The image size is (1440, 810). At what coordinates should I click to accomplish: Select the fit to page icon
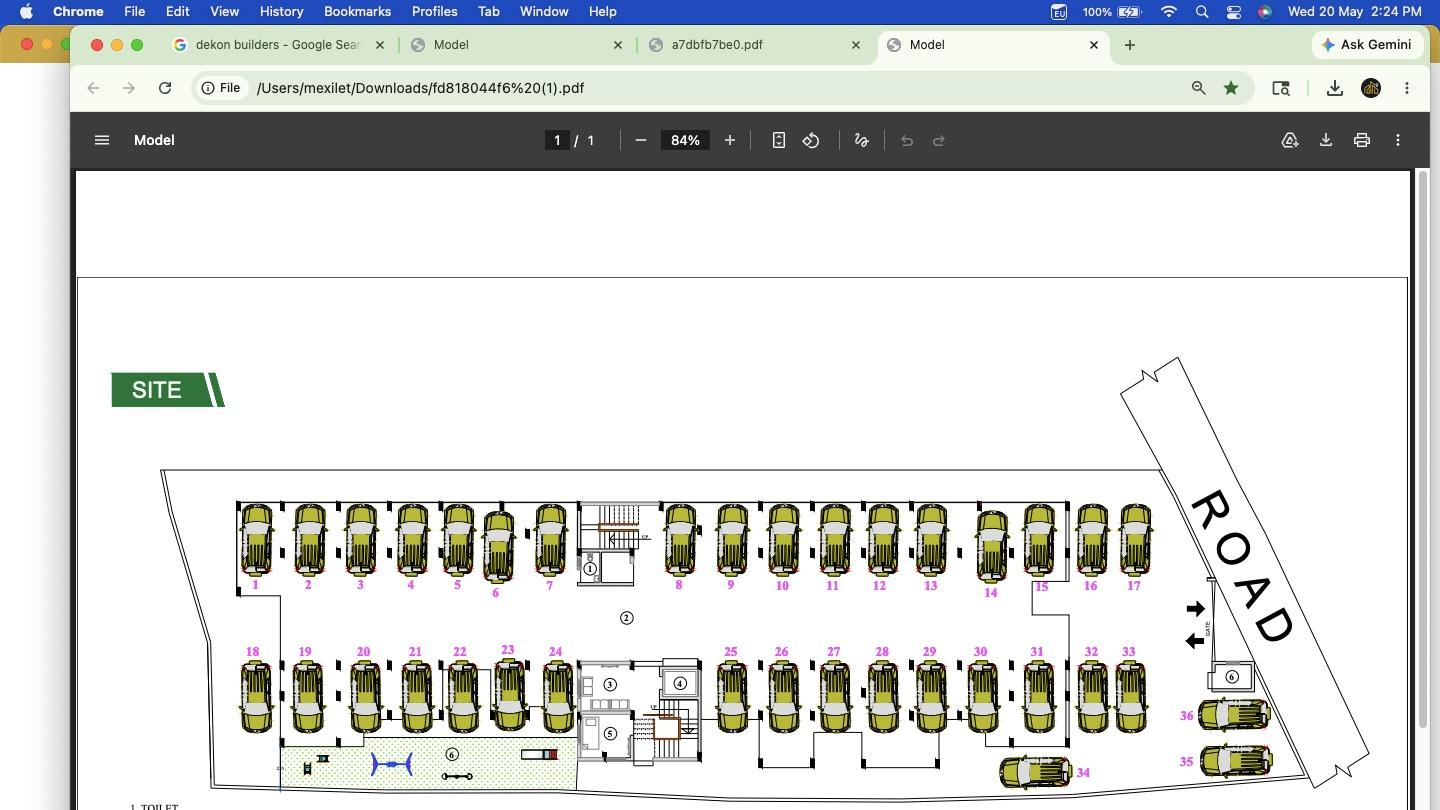(x=779, y=140)
